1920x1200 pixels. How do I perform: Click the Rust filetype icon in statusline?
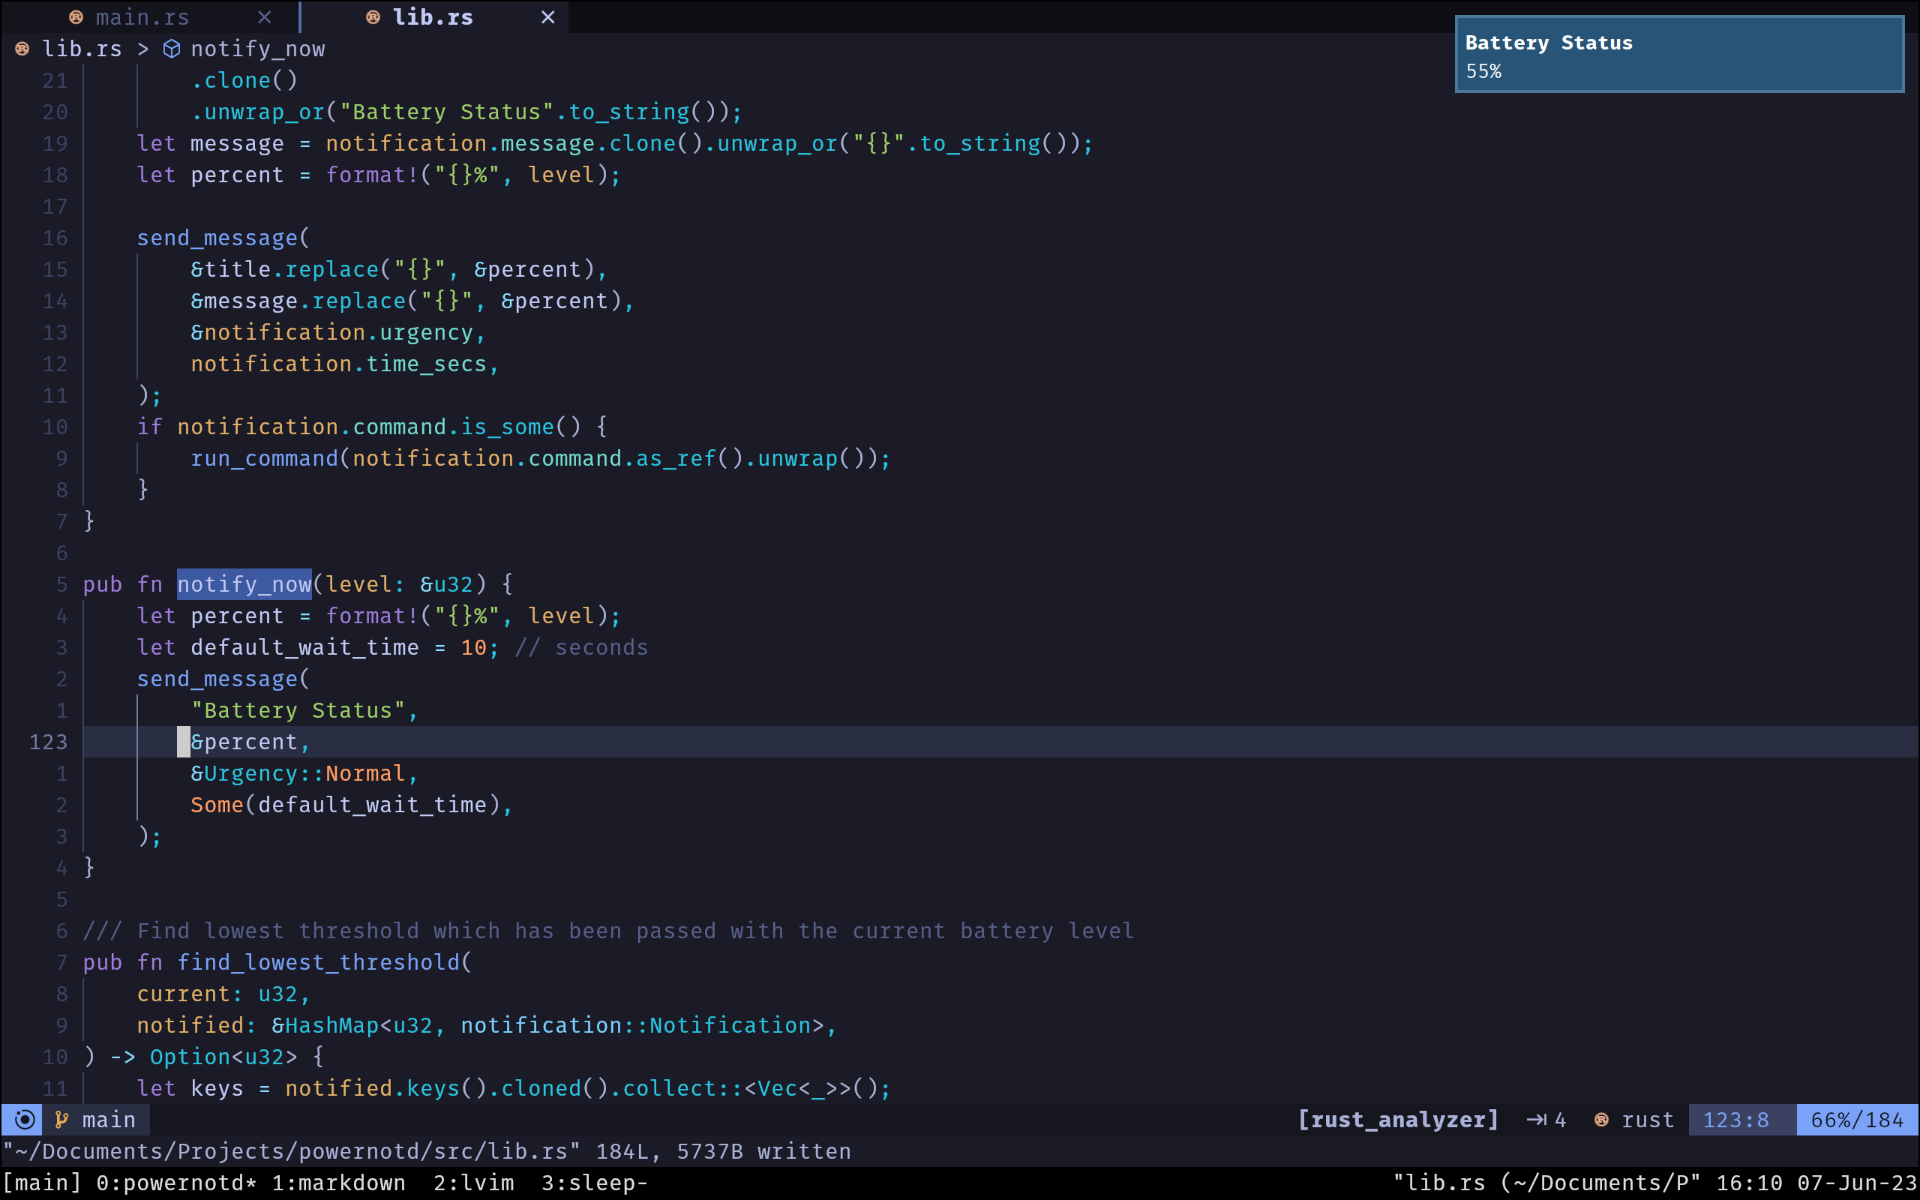[x=1602, y=1120]
